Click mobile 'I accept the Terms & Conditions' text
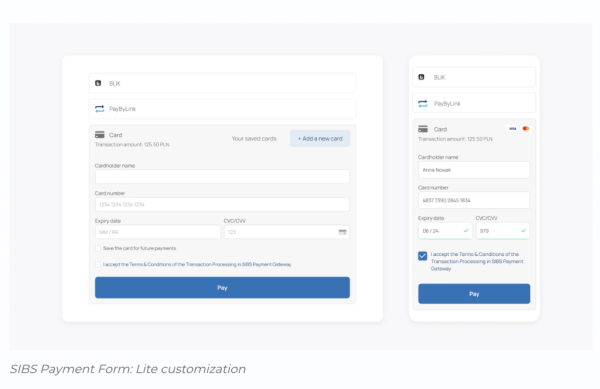The height and width of the screenshot is (389, 600). (x=477, y=261)
